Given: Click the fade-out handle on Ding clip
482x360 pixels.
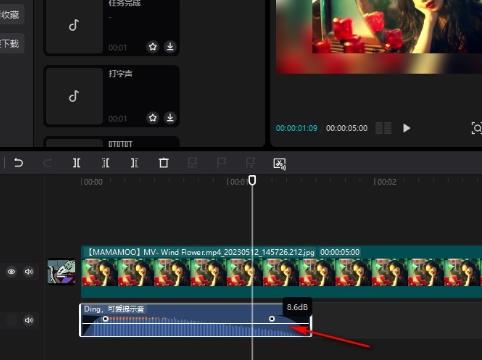Looking at the screenshot, I should coord(272,319).
